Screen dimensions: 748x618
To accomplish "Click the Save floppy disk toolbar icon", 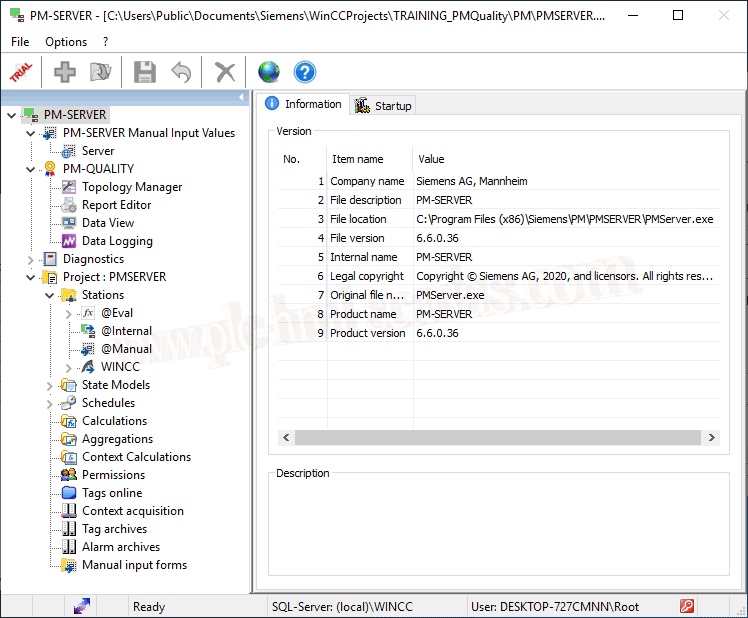I will click(x=145, y=72).
